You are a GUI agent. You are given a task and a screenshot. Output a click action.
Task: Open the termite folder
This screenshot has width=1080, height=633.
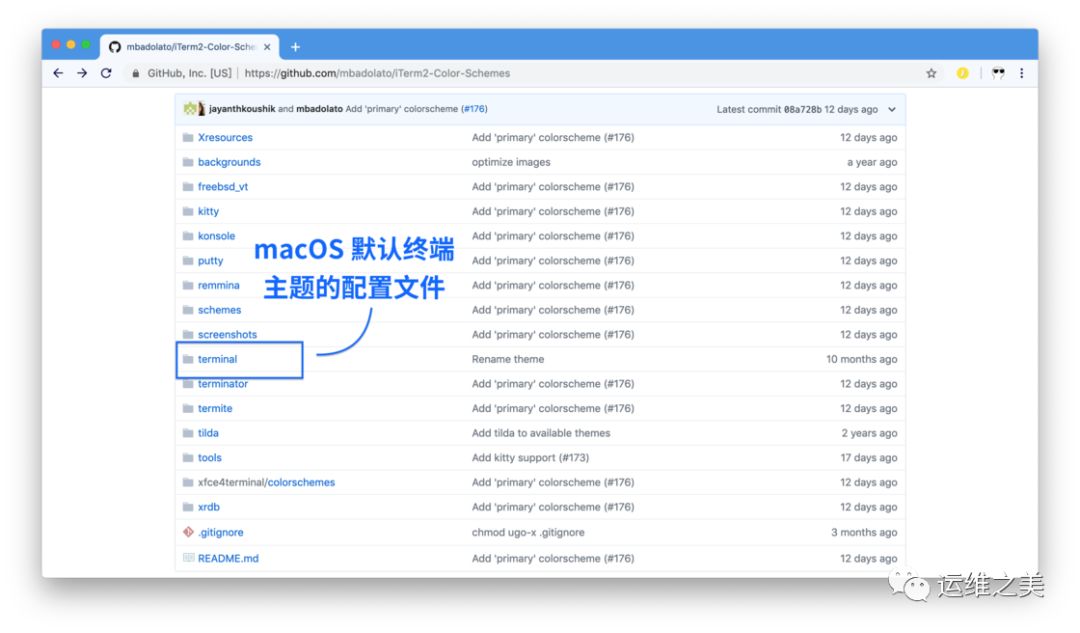215,408
